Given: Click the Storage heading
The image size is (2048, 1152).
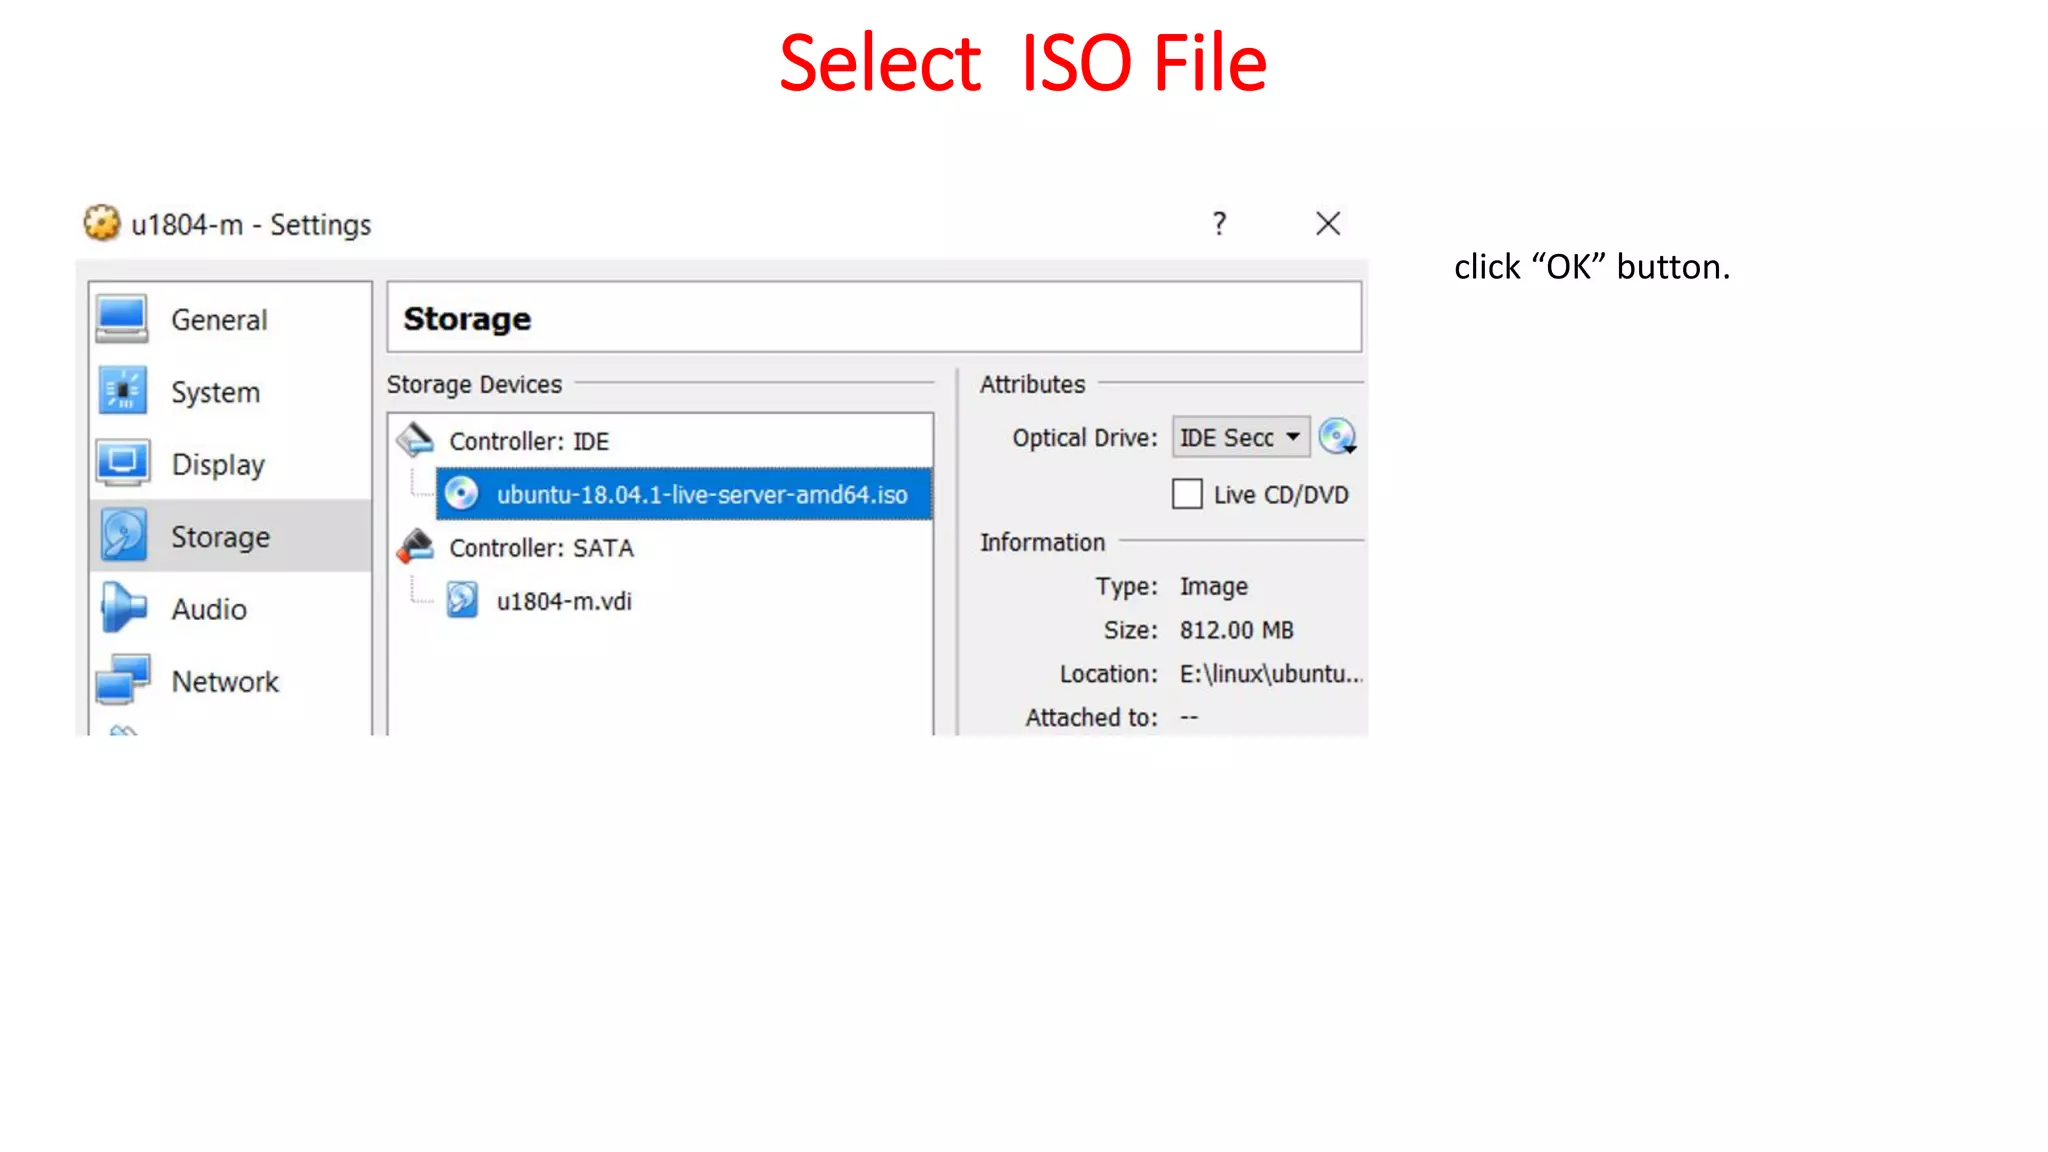Looking at the screenshot, I should 467,319.
